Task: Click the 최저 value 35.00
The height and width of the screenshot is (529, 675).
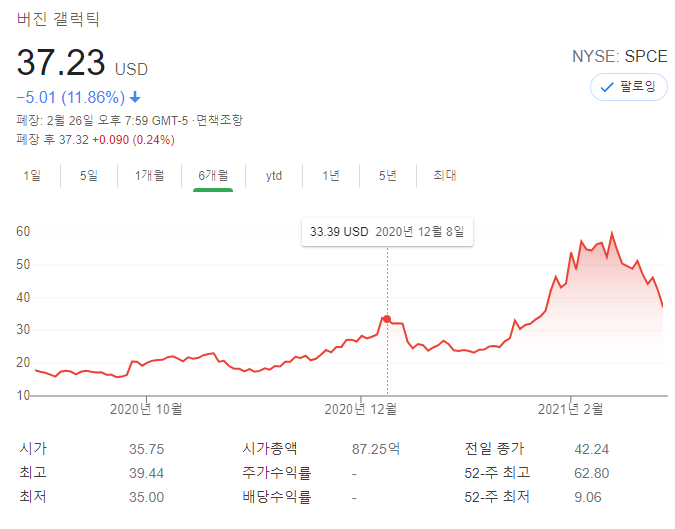Action: tap(146, 498)
